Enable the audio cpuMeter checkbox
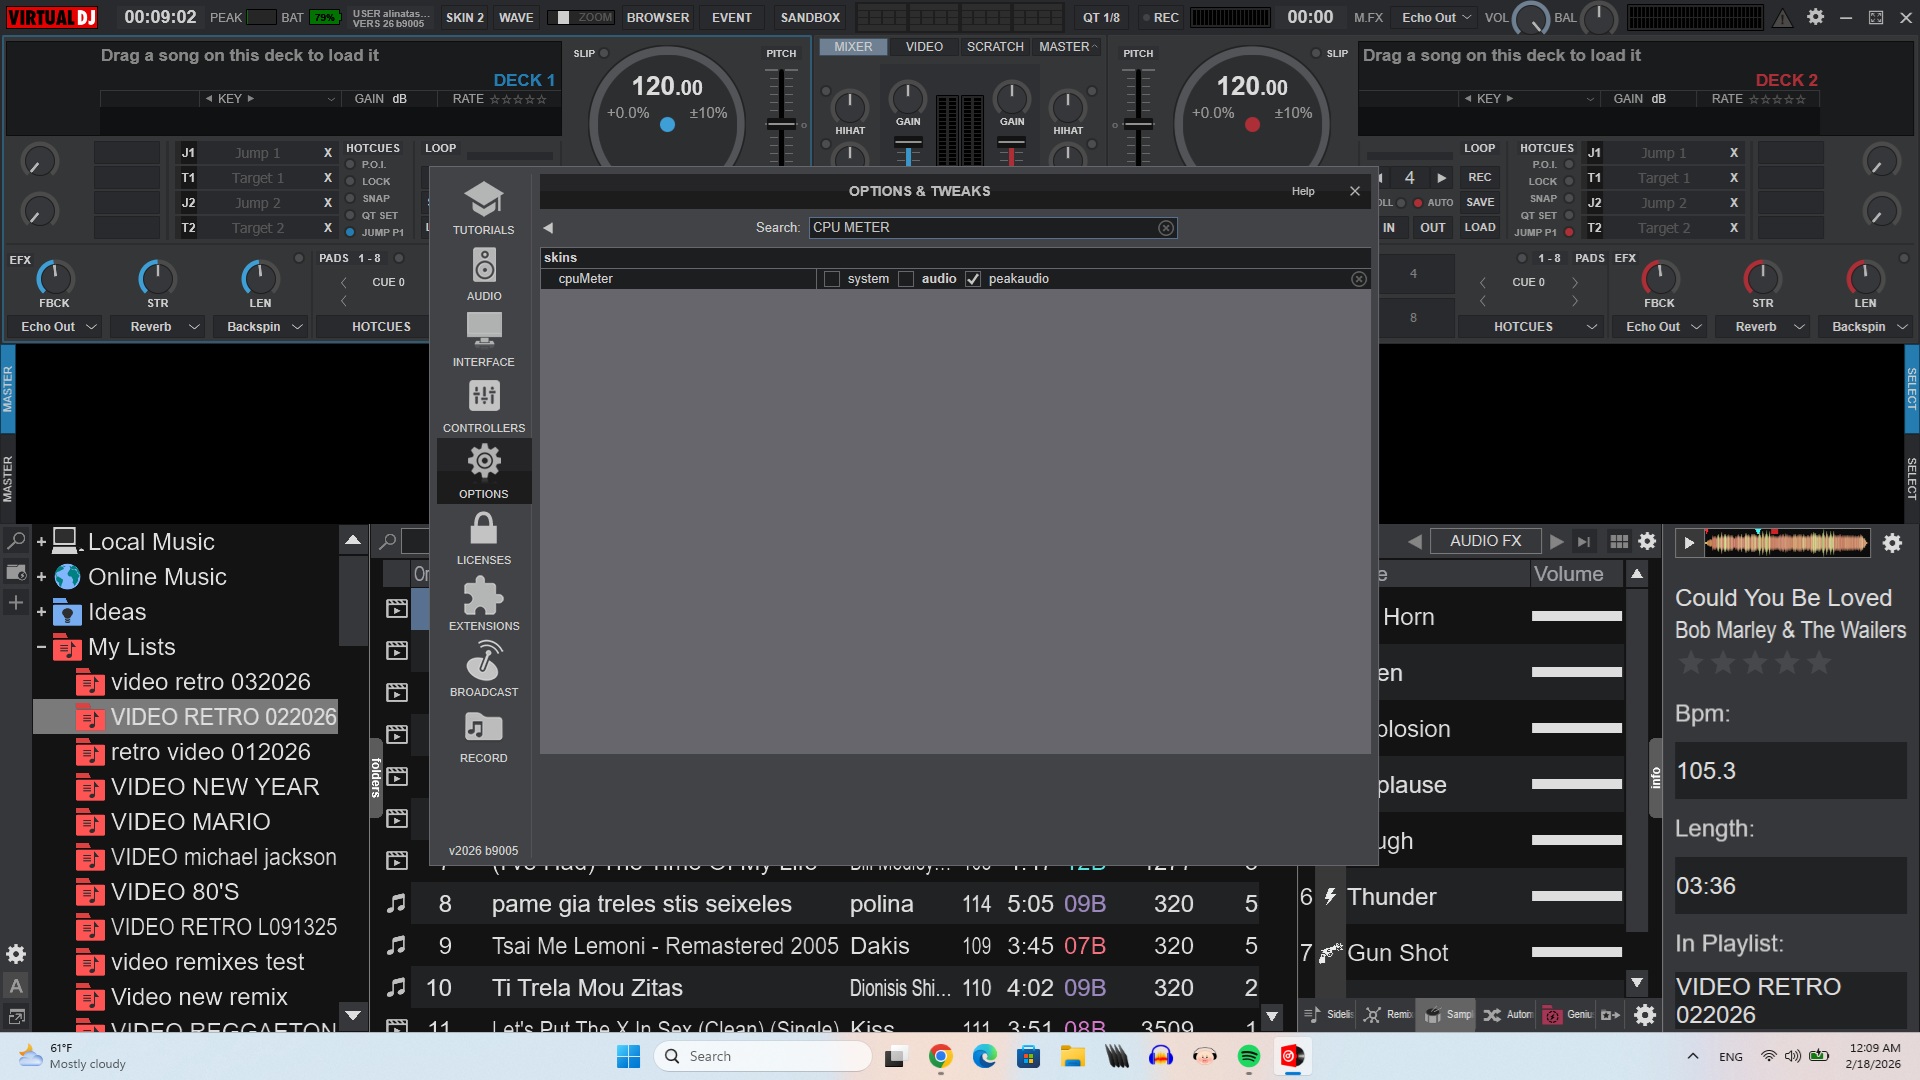The width and height of the screenshot is (1920, 1080). (x=906, y=279)
